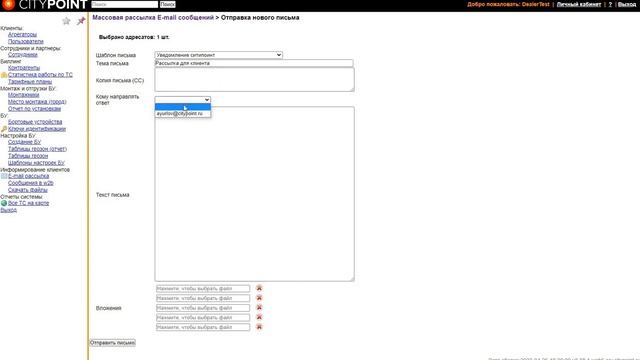640x360 pixels.
Task: Open the Создание БУ sidebar link
Action: [x=24, y=142]
